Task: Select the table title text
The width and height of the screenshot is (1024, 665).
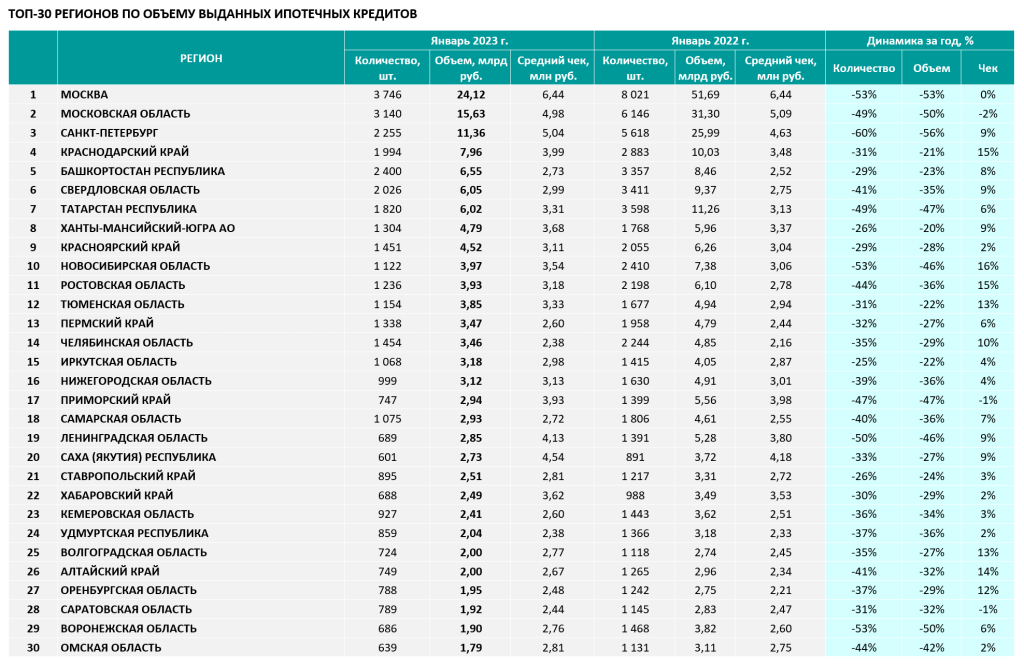Action: point(213,14)
